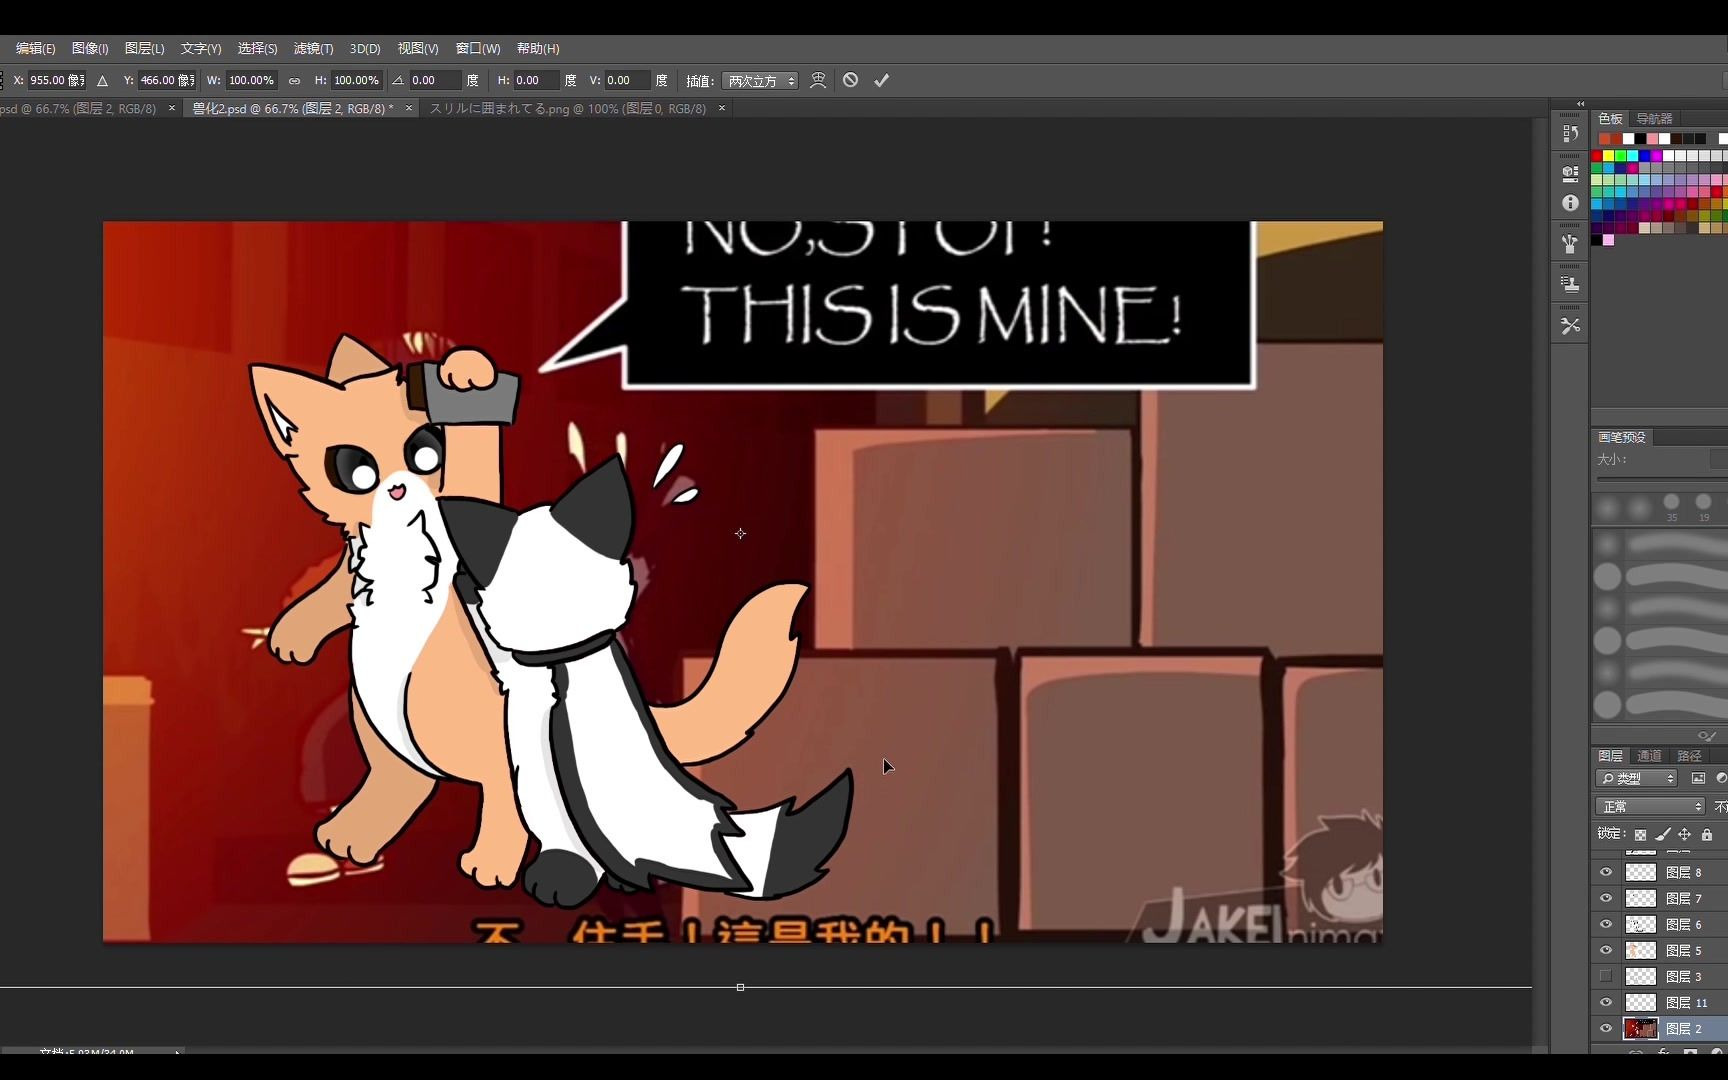1728x1080 pixels.
Task: Click the Y position field 466.00
Action: [167, 80]
